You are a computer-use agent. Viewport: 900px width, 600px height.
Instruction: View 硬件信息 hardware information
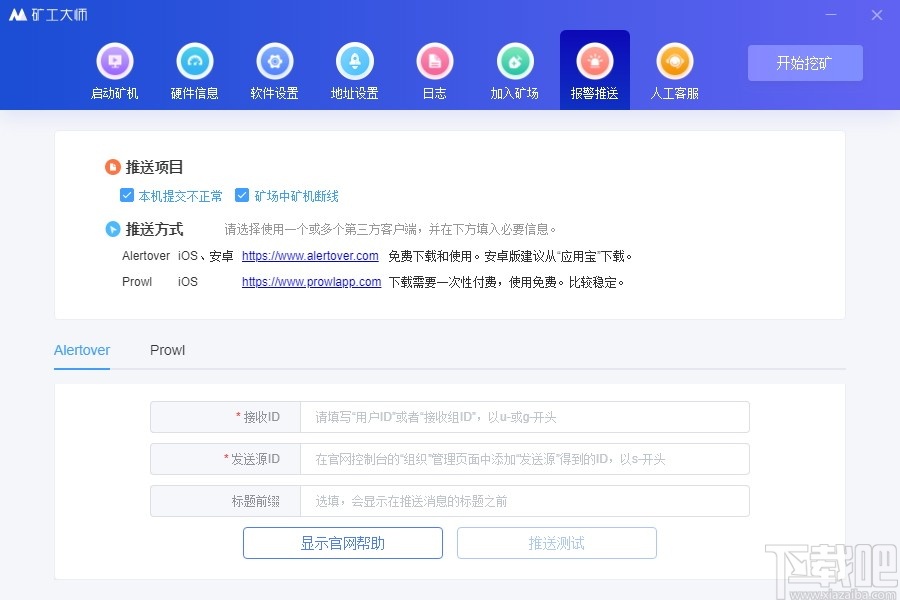click(x=194, y=68)
